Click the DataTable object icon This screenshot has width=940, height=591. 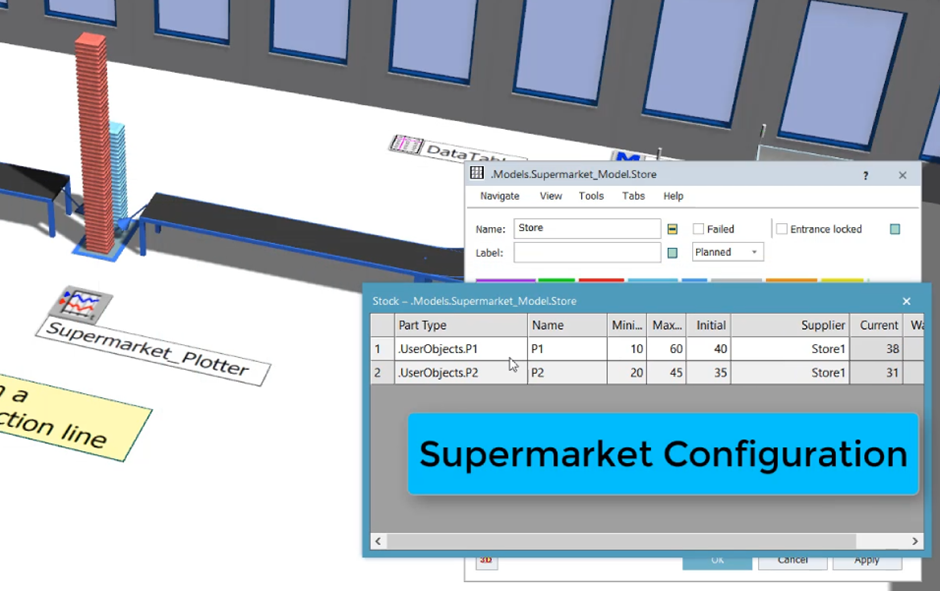coord(407,144)
